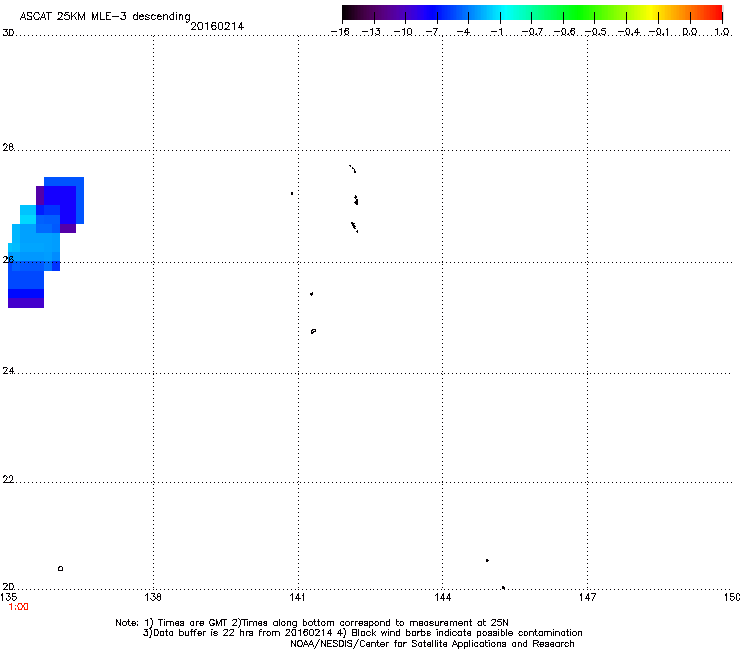The image size is (740, 650).
Task: Click the -13 color scale label
Action: pyautogui.click(x=371, y=32)
